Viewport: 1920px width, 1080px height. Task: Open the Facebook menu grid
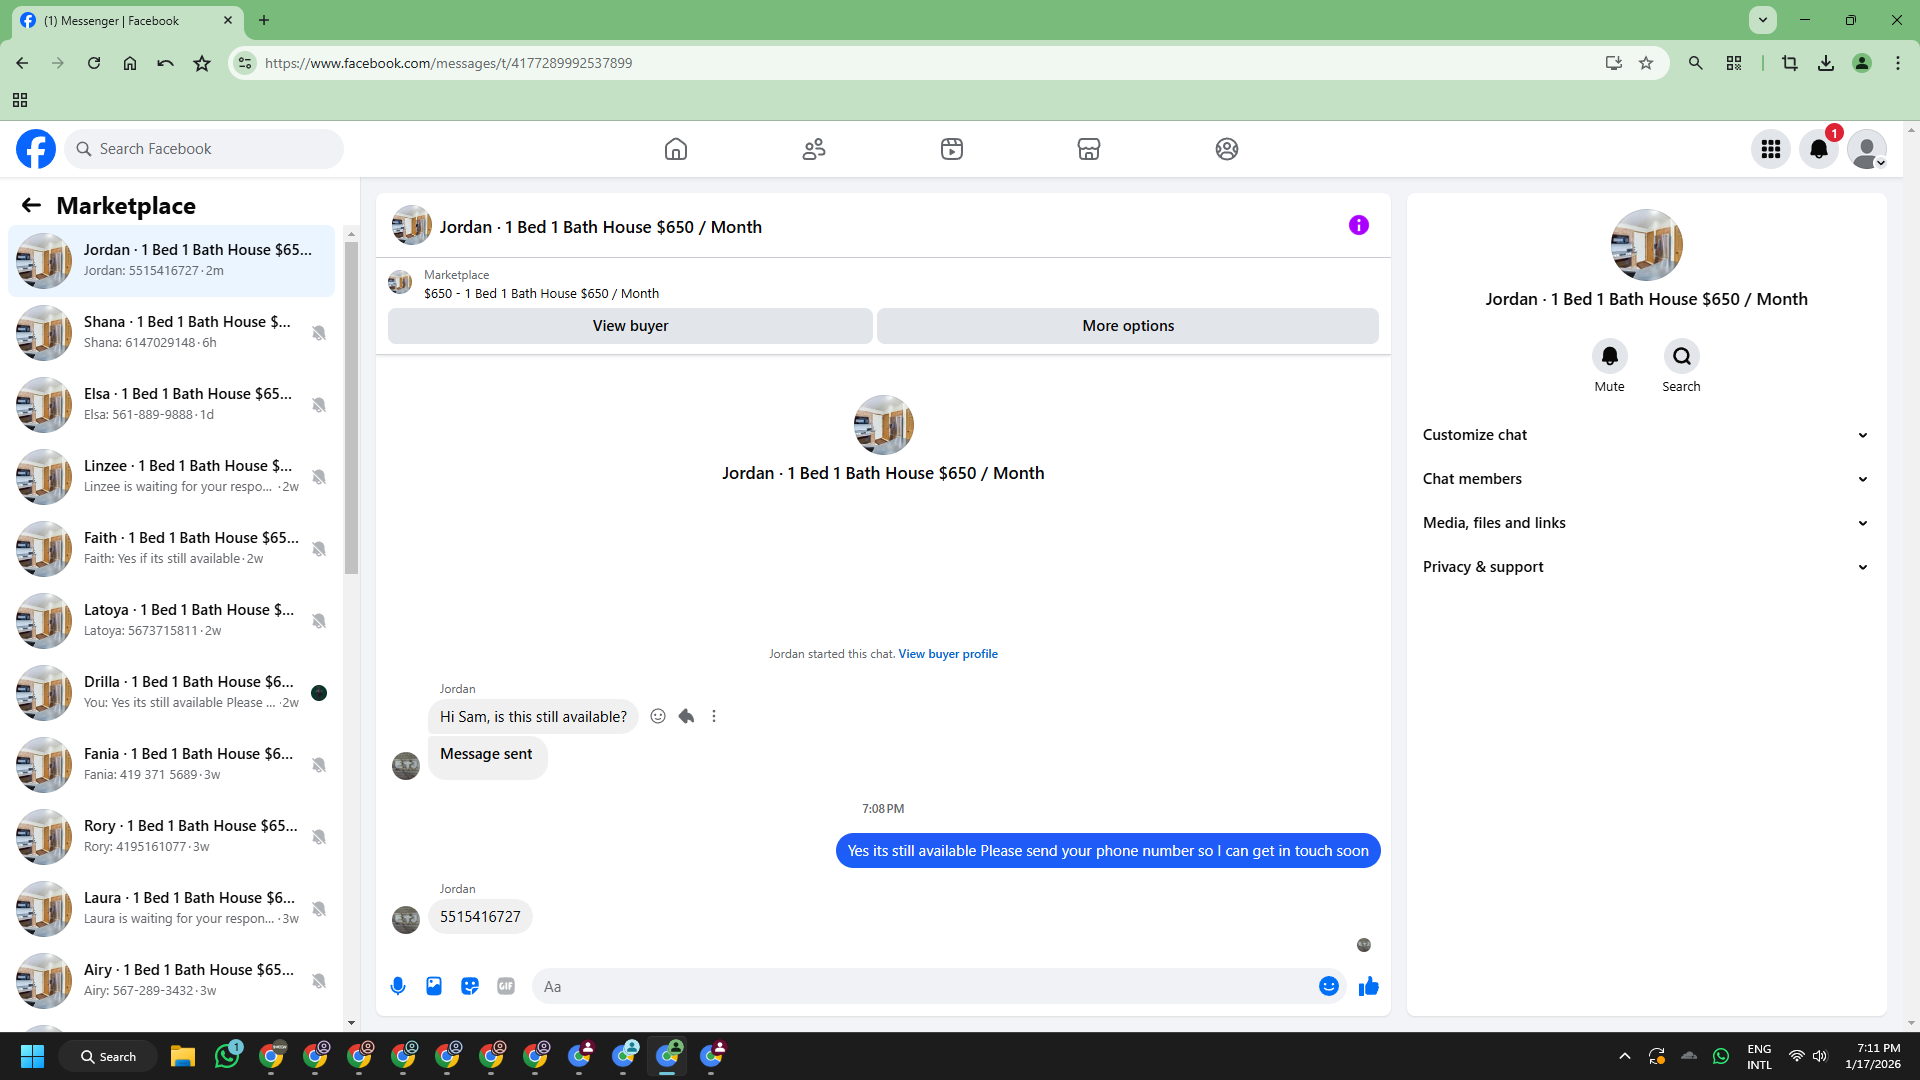[x=1770, y=149]
